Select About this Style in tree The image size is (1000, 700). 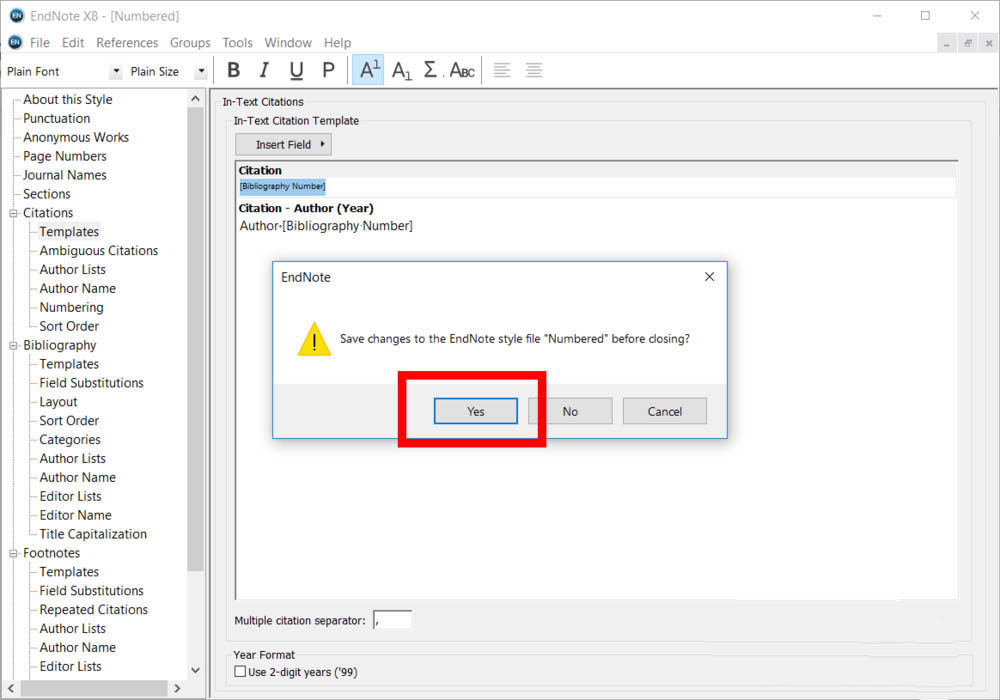[x=68, y=99]
